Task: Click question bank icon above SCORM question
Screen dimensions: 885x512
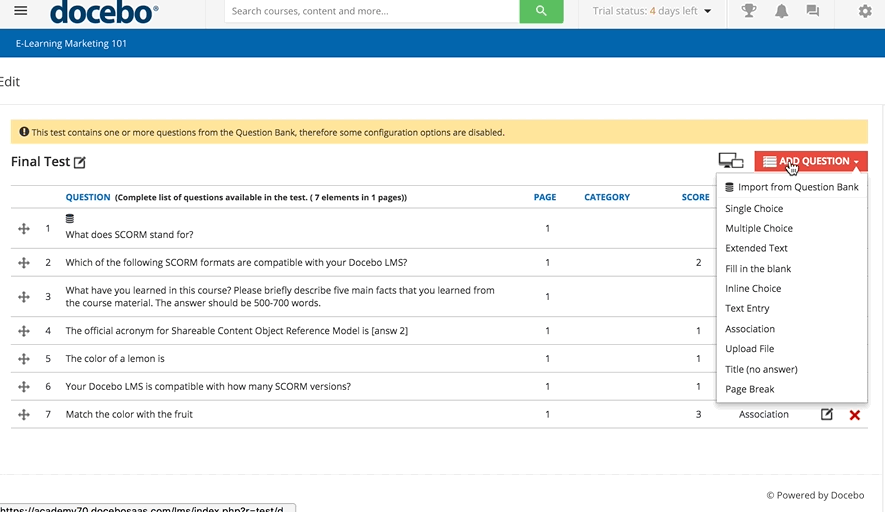Action: tap(69, 218)
